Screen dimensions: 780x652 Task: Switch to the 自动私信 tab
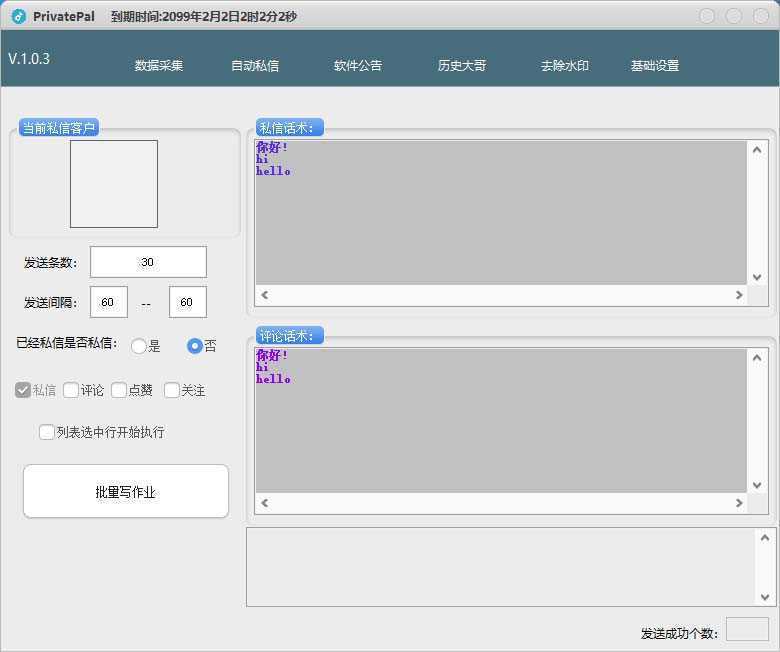(255, 65)
